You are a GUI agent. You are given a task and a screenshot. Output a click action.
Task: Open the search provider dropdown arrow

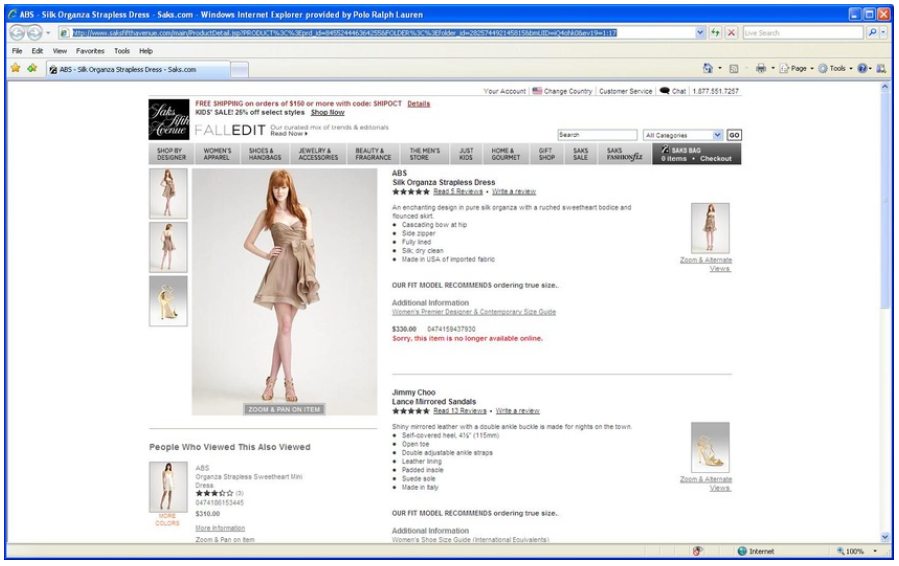pos(884,33)
